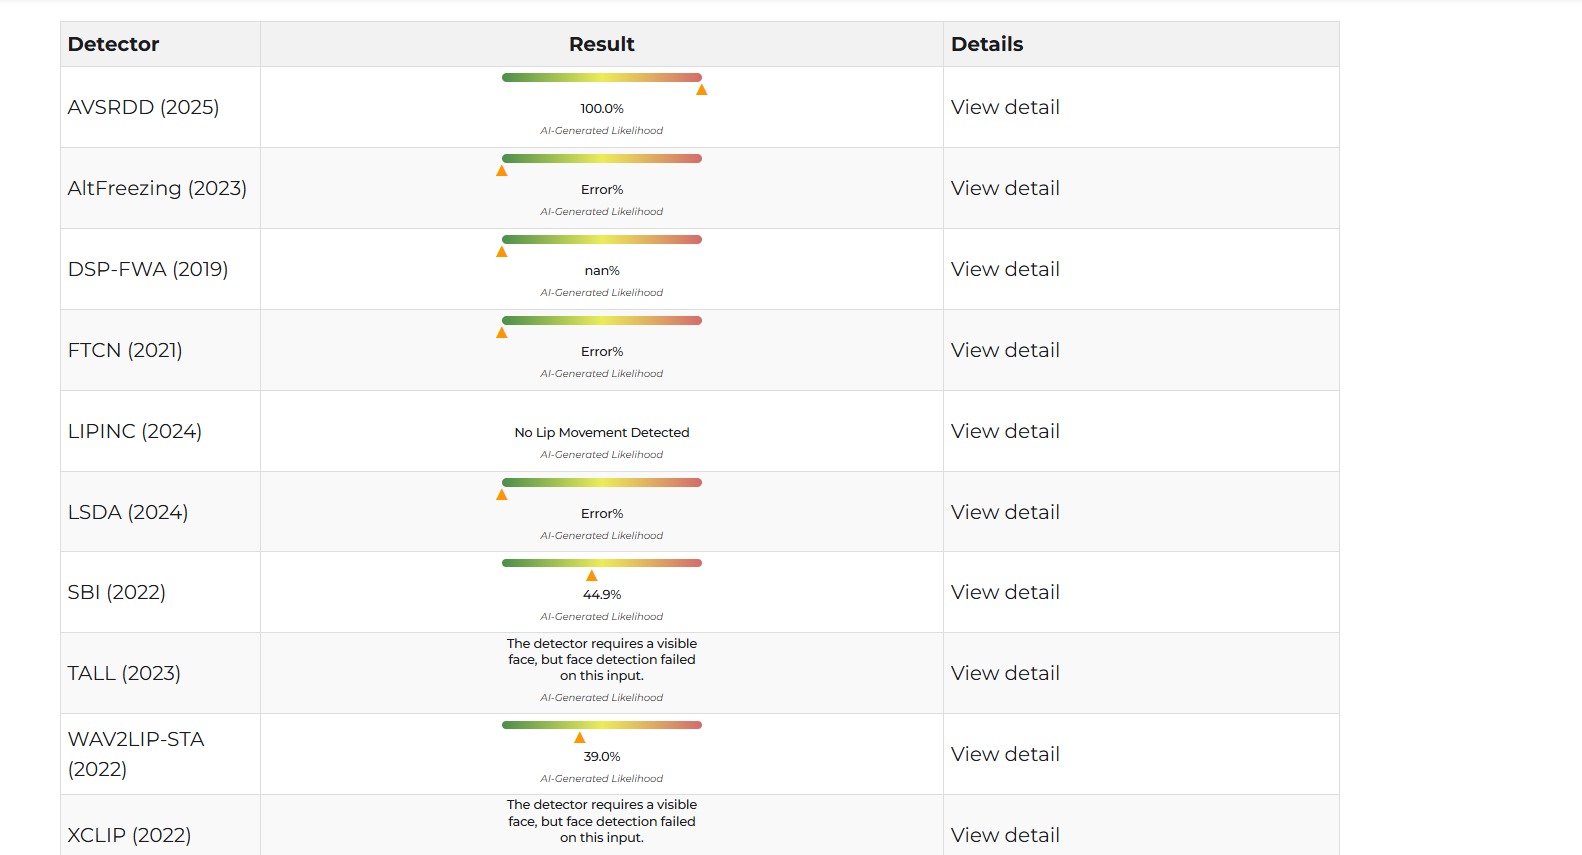Viewport: 1582px width, 855px height.
Task: Click the SBI 44.9% triangle marker
Action: [592, 576]
